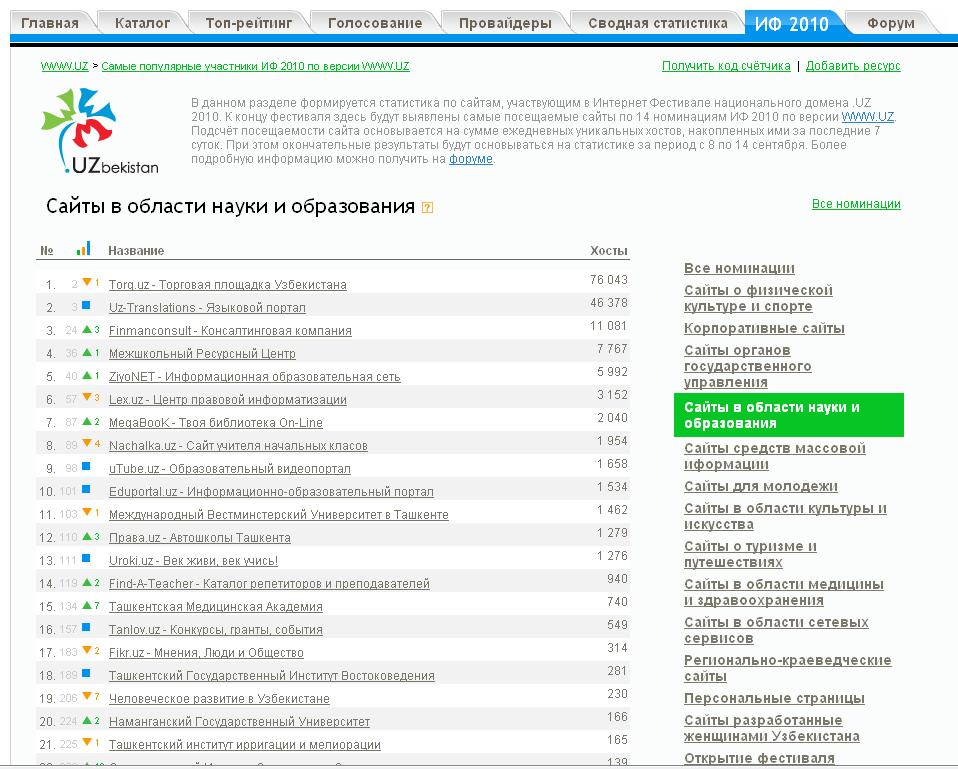958x769 pixels.
Task: Open MegaBooK - Твоя библиотека On-Line
Action: (216, 423)
